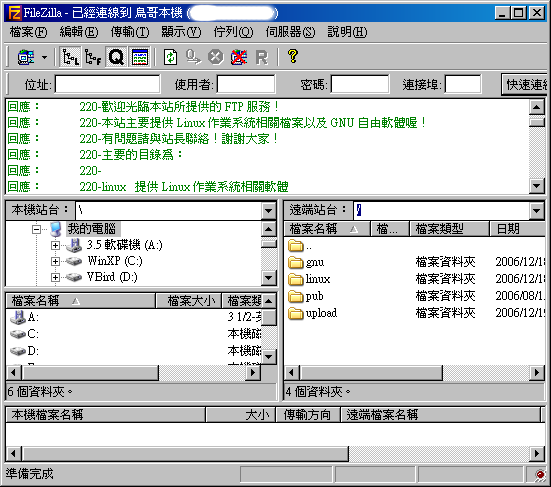Click message log scroll down arrow
Screen dimensions: 551x487
point(537,186)
